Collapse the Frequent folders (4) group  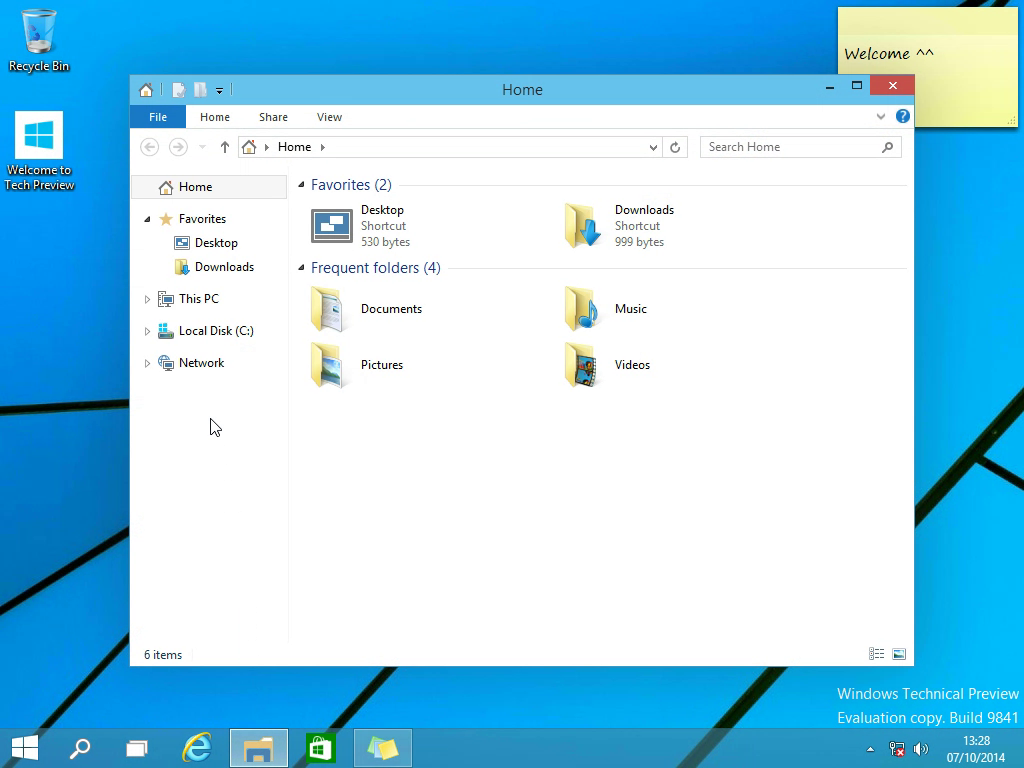[301, 268]
